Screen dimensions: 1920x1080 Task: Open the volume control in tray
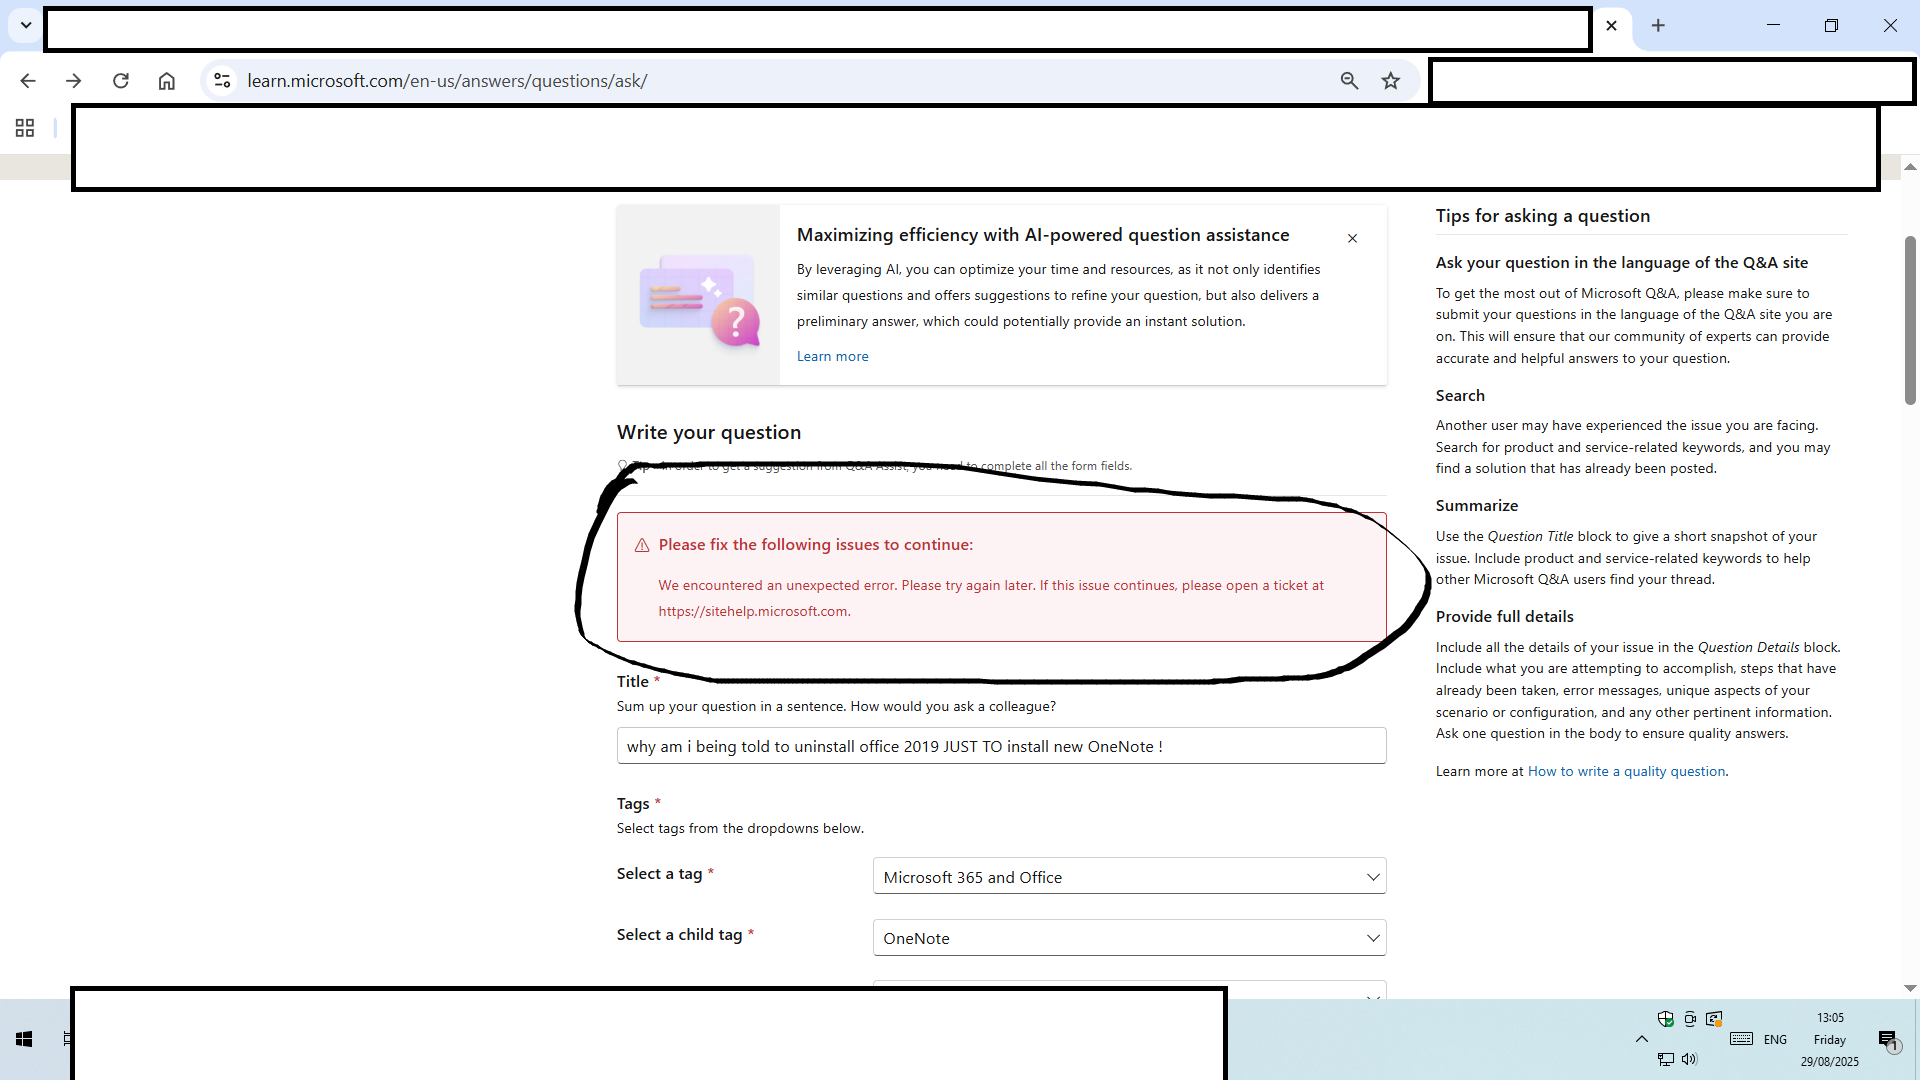1689,1059
